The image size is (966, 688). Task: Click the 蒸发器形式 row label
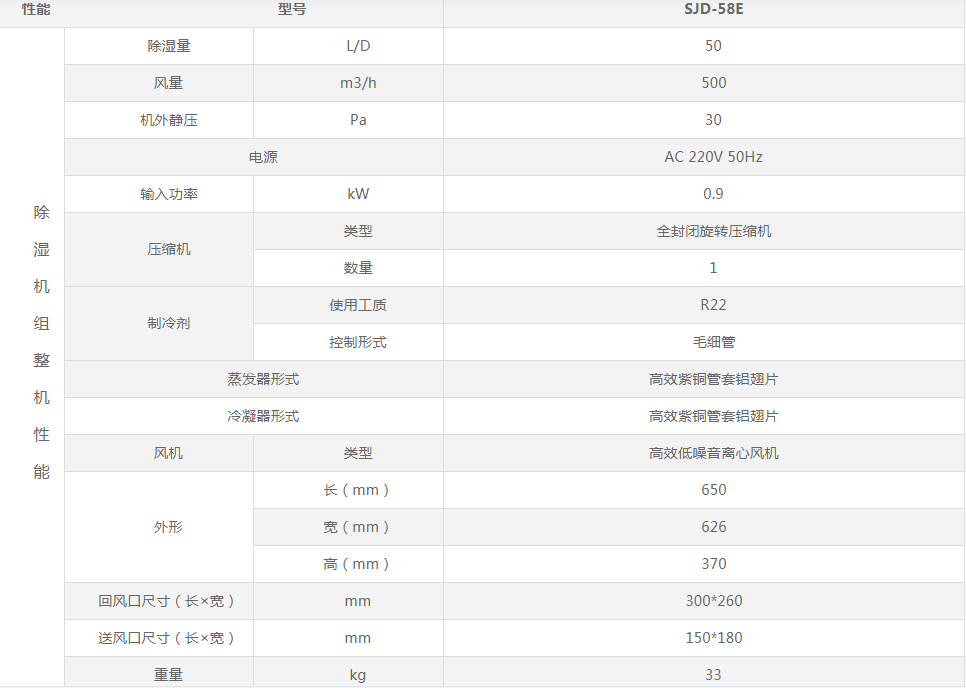[x=263, y=379]
